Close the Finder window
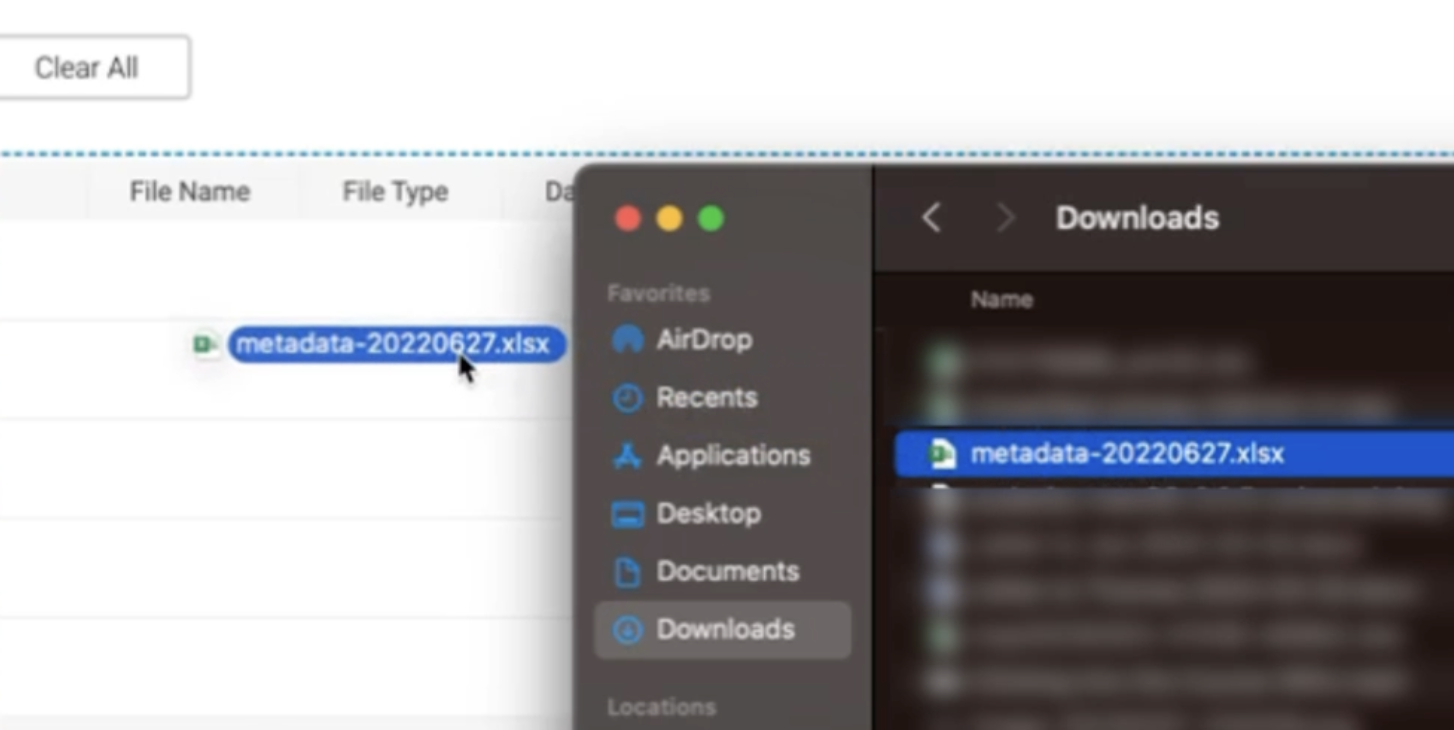1454x730 pixels. tap(627, 218)
